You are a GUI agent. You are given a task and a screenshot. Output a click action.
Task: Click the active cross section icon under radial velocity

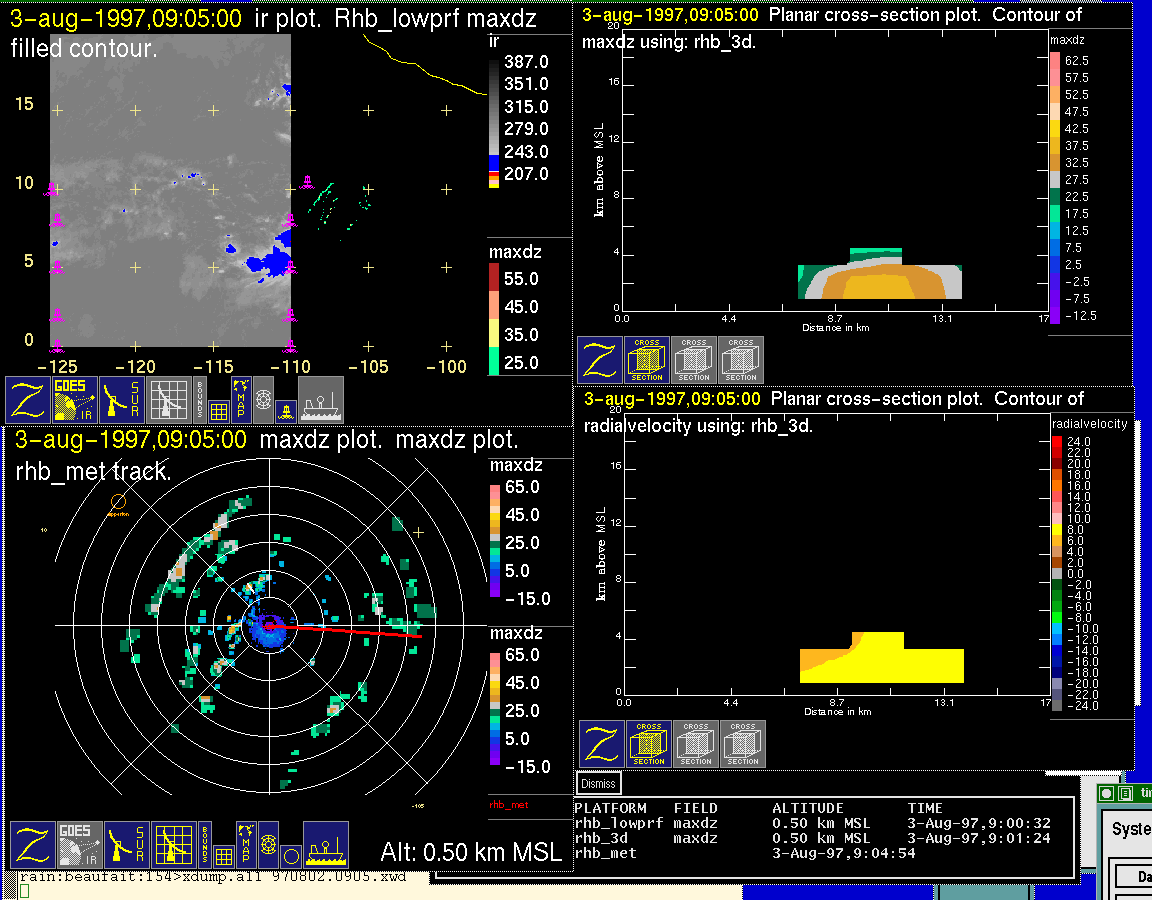click(649, 744)
